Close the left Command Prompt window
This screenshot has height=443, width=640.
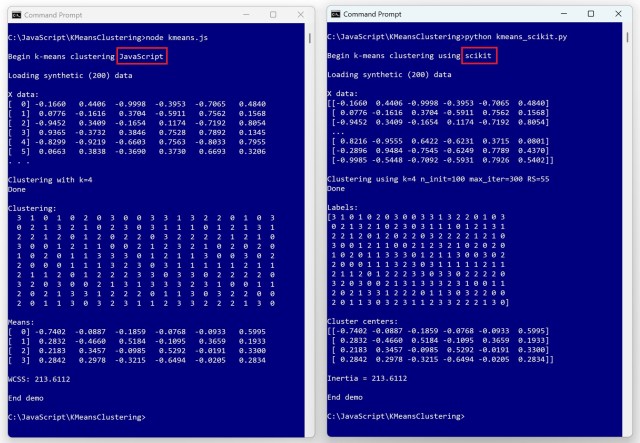pos(302,15)
